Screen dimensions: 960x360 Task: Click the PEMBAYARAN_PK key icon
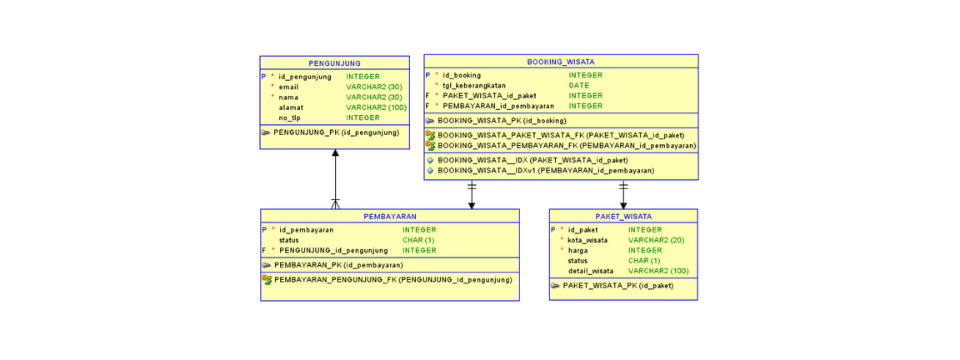pyautogui.click(x=266, y=265)
